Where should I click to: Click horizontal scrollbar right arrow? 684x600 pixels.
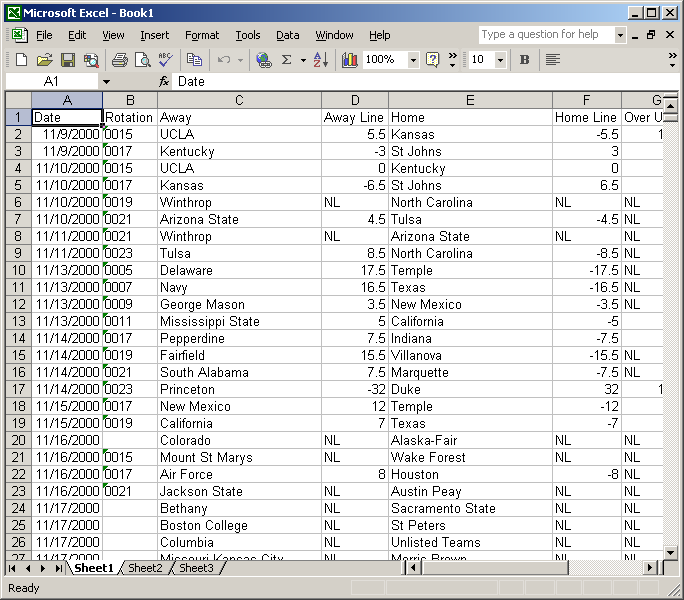click(x=650, y=568)
